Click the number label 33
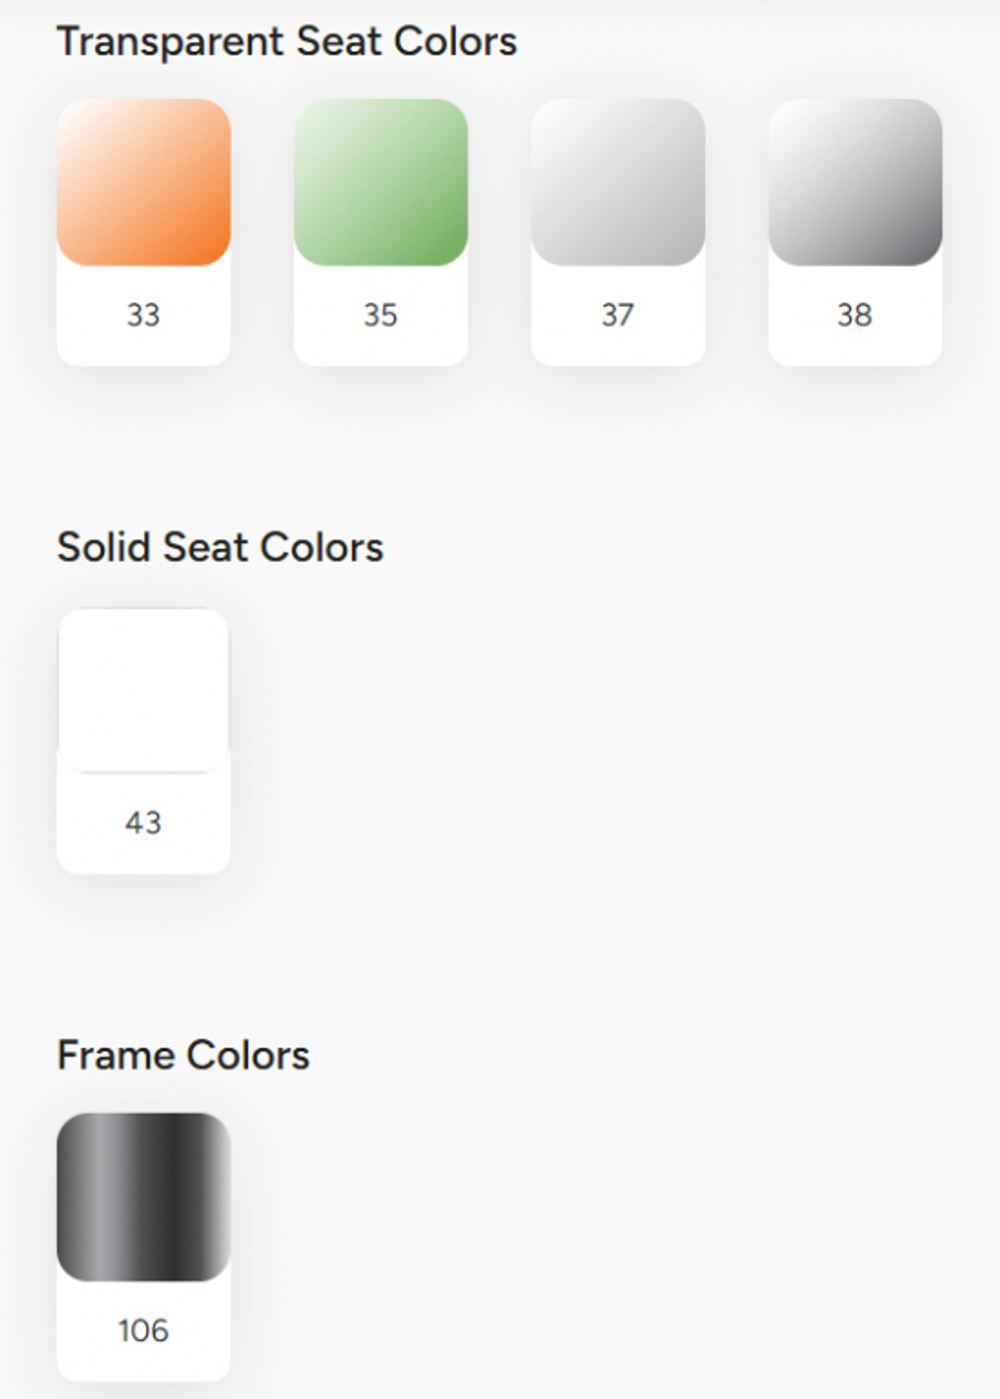The height and width of the screenshot is (1399, 1000). (x=143, y=315)
